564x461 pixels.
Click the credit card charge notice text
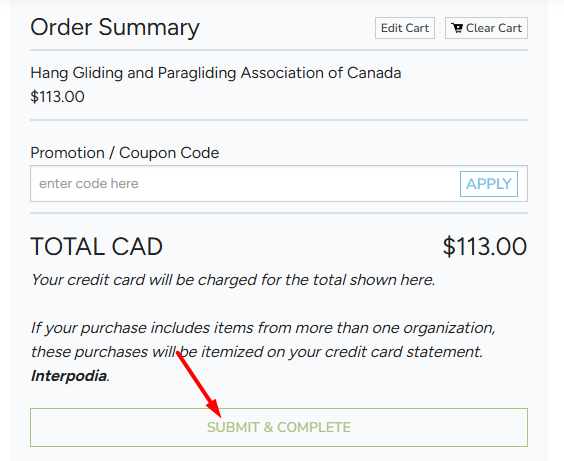(233, 280)
